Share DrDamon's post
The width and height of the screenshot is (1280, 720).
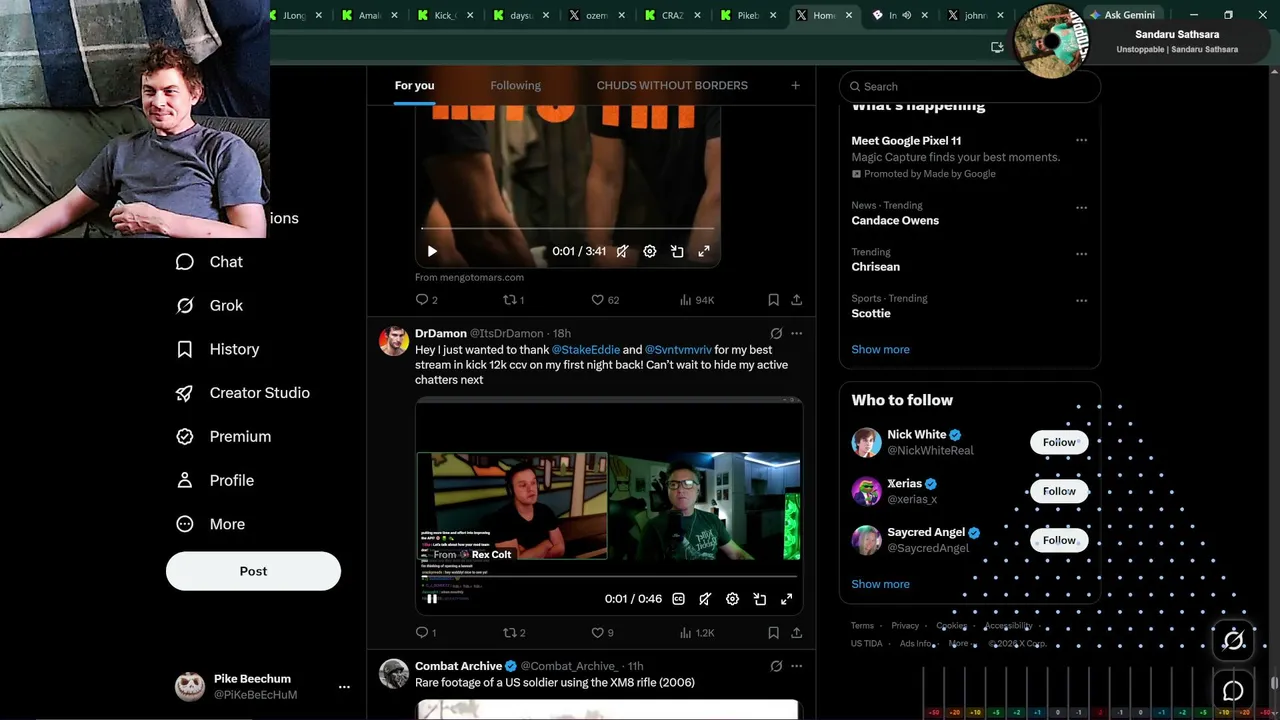click(x=796, y=633)
